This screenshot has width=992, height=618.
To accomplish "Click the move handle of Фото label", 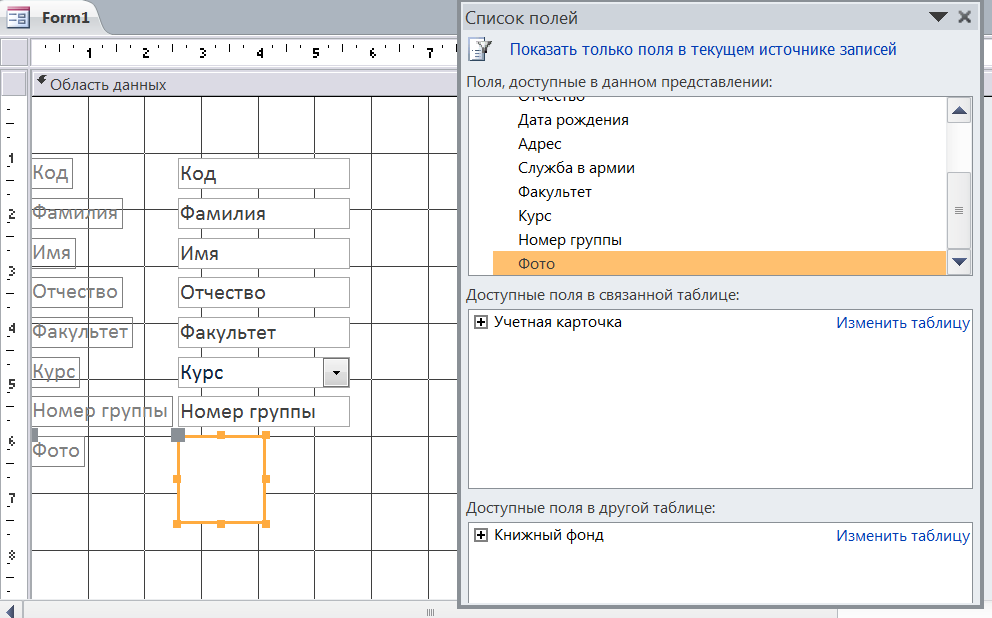I will point(34,435).
